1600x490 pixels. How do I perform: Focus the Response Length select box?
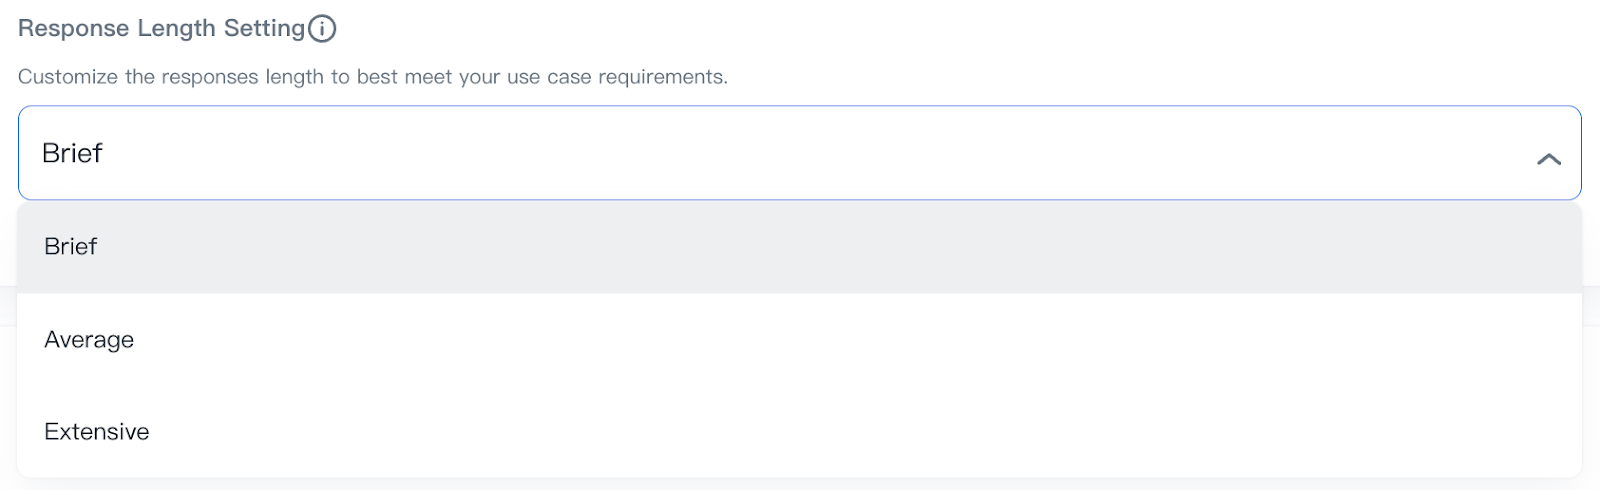(x=780, y=153)
